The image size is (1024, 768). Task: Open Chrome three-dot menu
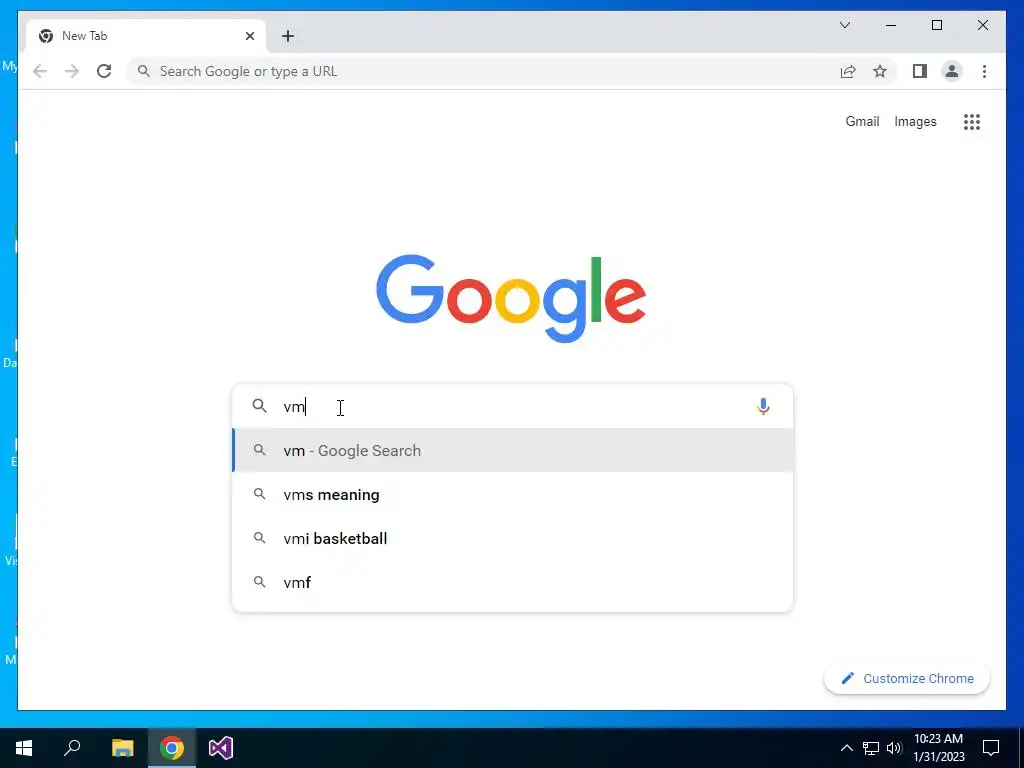pyautogui.click(x=984, y=71)
